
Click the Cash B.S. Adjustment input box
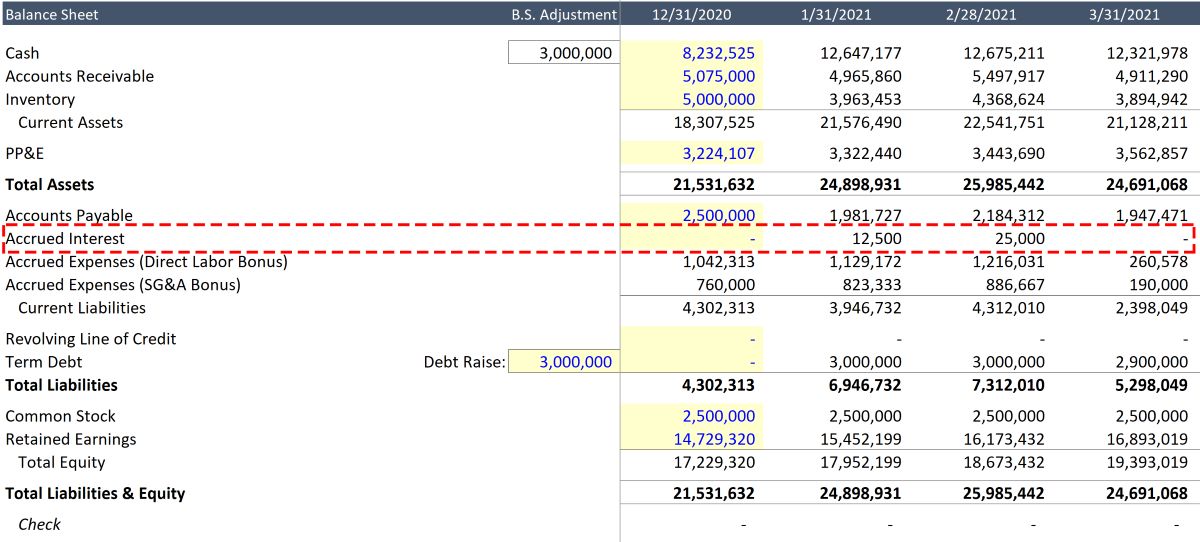(564, 53)
